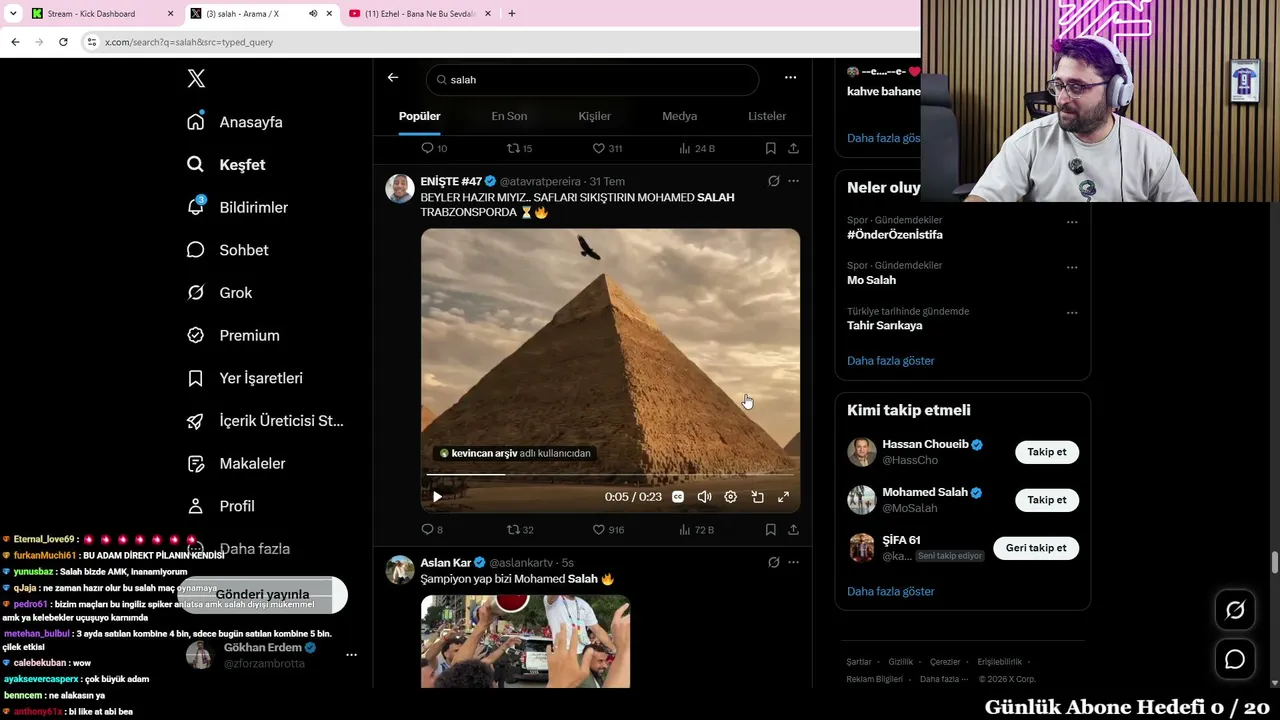Open search settings three-dot menu
The height and width of the screenshot is (720, 1280).
pos(790,78)
